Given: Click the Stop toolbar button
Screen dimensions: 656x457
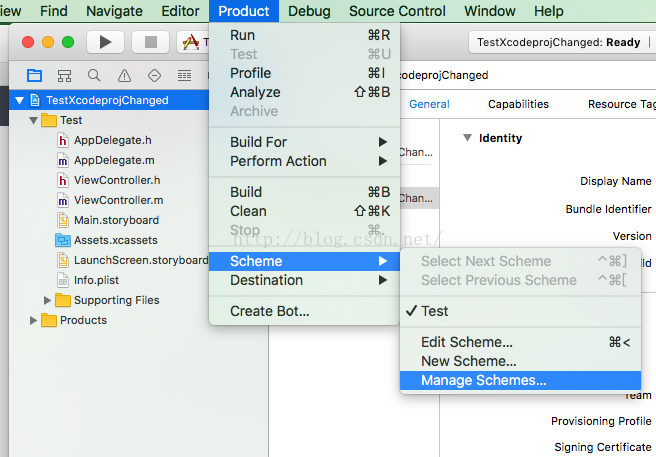Looking at the screenshot, I should click(x=151, y=42).
